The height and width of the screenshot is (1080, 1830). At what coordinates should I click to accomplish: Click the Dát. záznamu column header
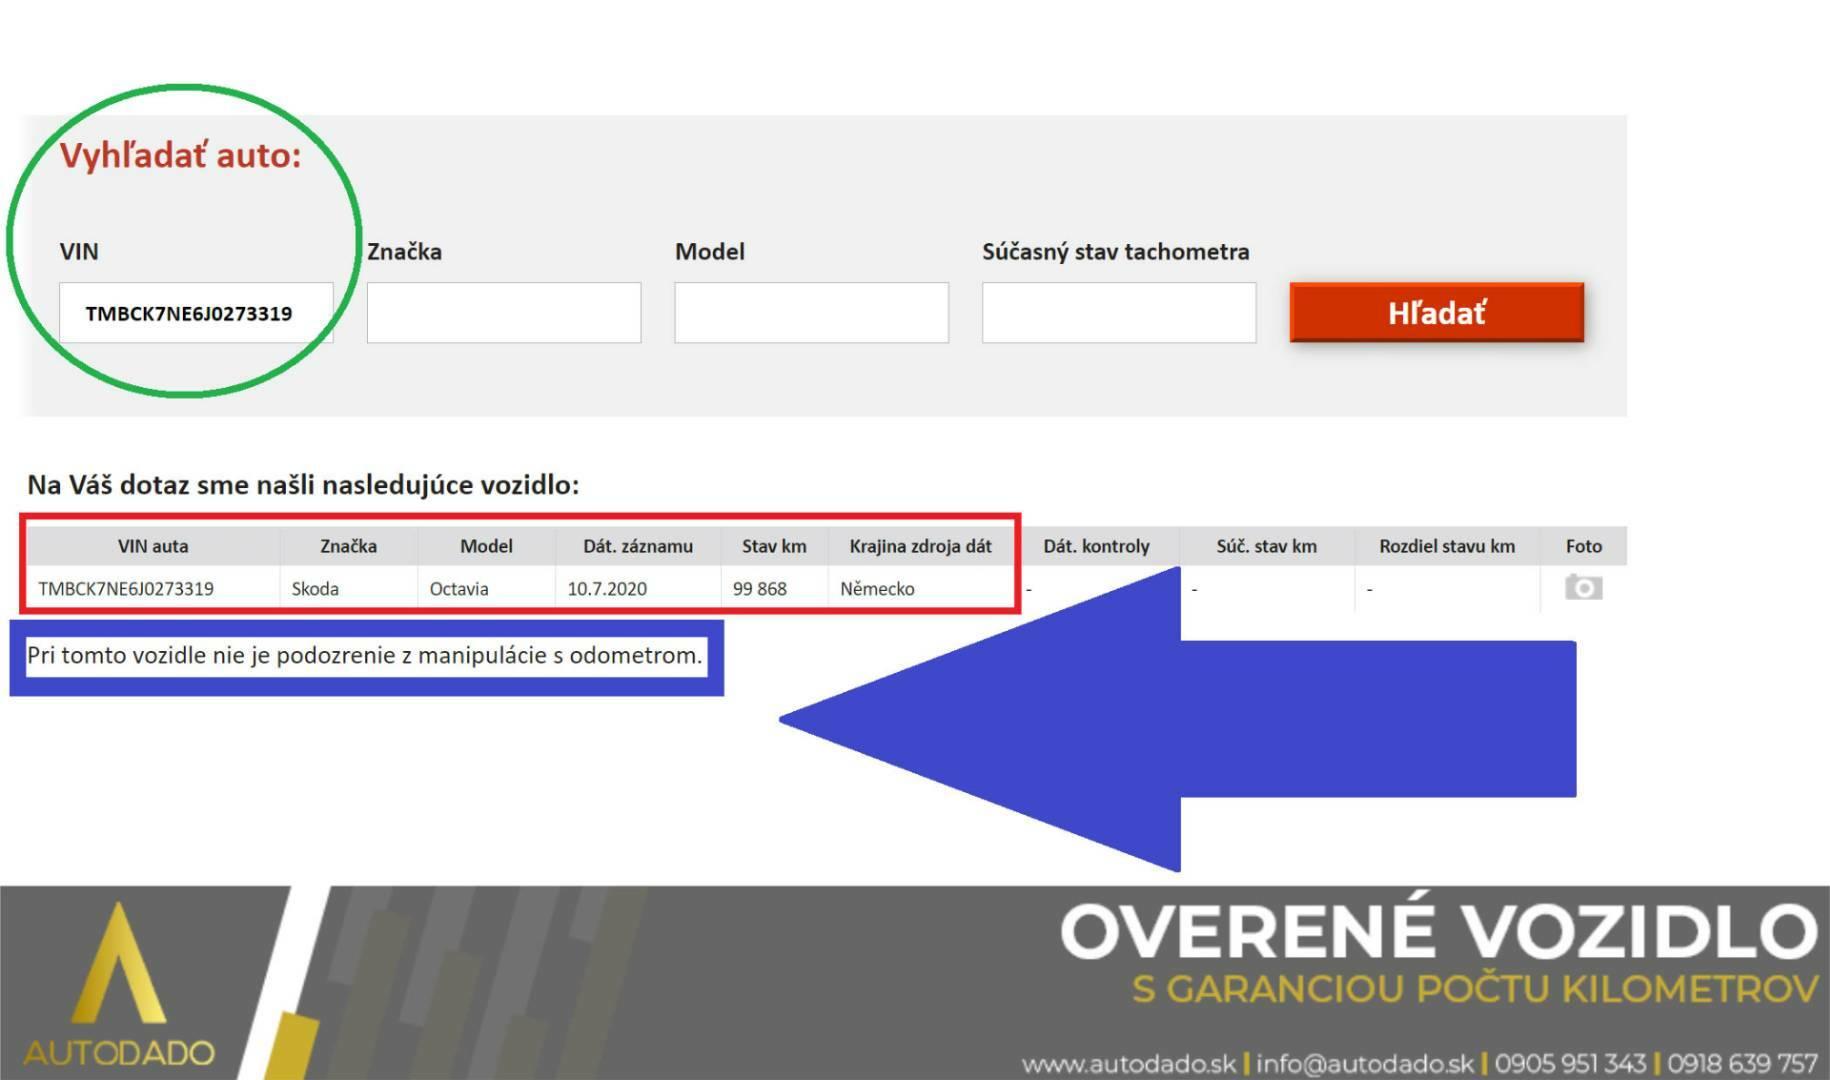click(638, 546)
